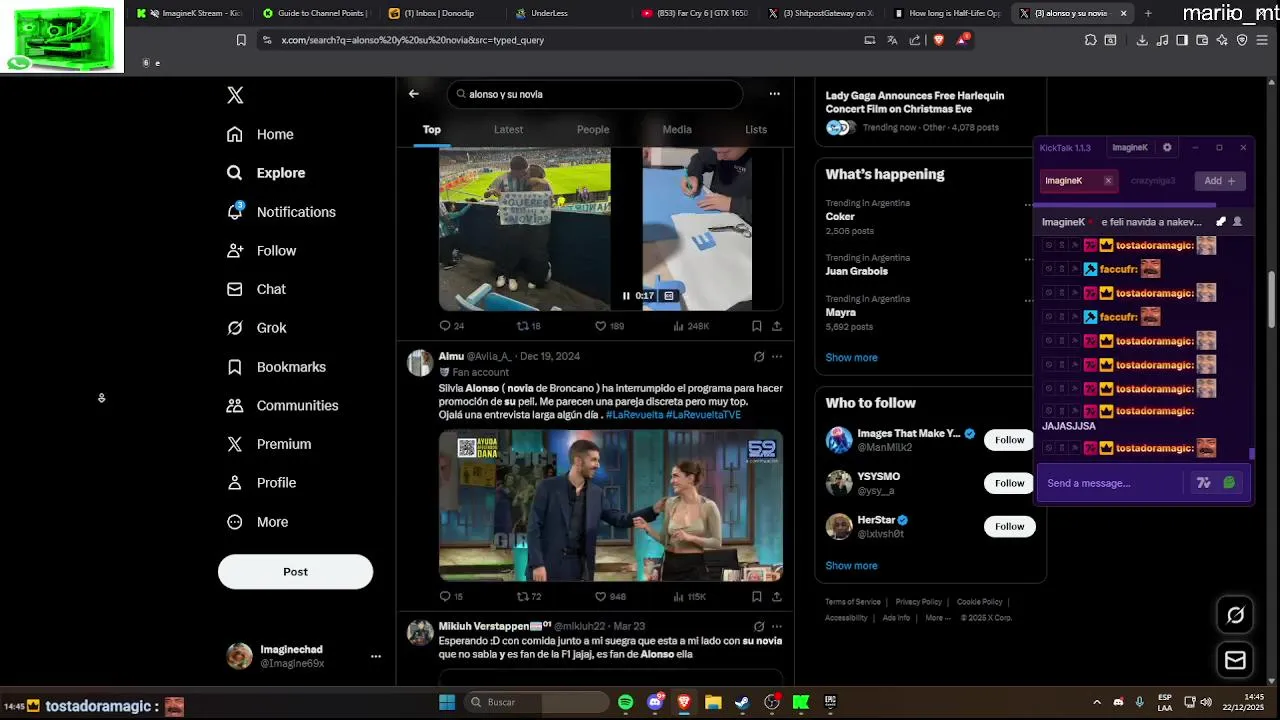Pause the playing video at 0:17

(626, 296)
